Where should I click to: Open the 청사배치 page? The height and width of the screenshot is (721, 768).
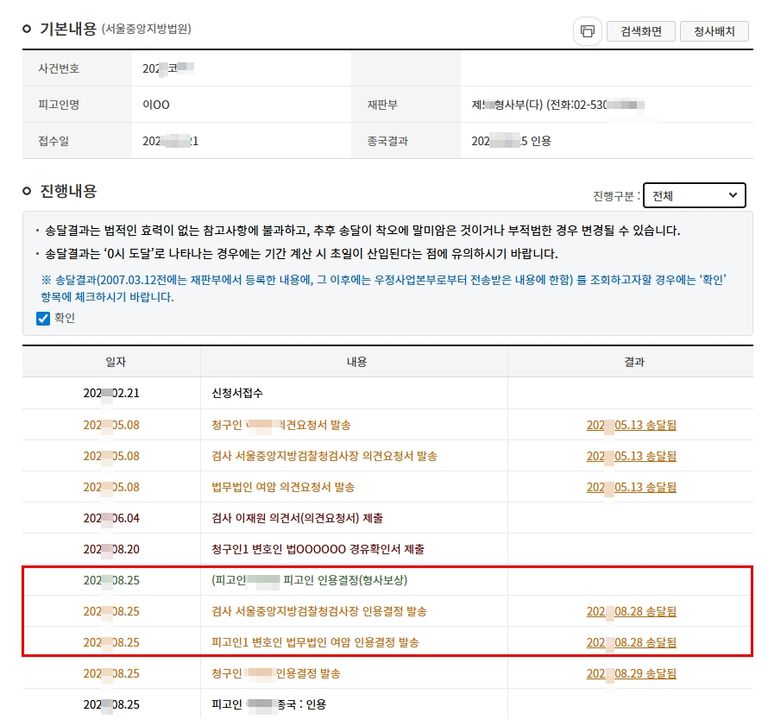coord(714,31)
